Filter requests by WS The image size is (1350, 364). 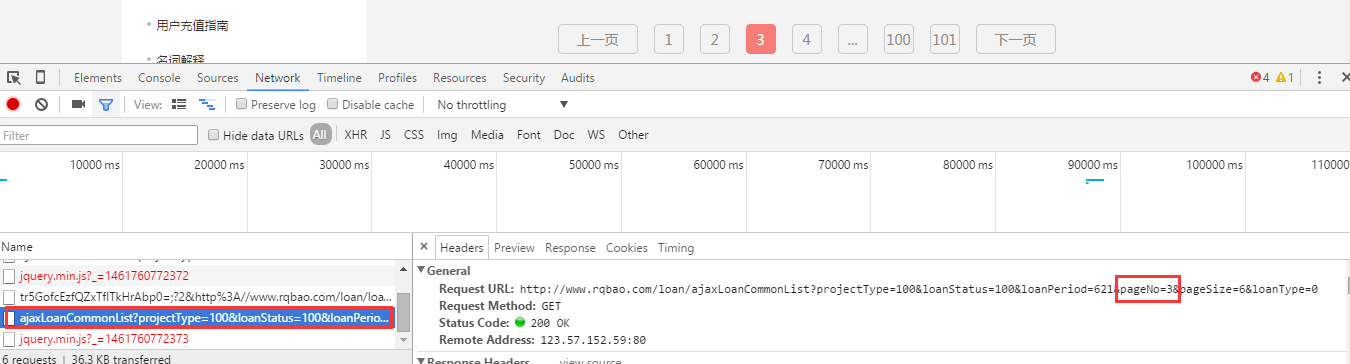596,135
